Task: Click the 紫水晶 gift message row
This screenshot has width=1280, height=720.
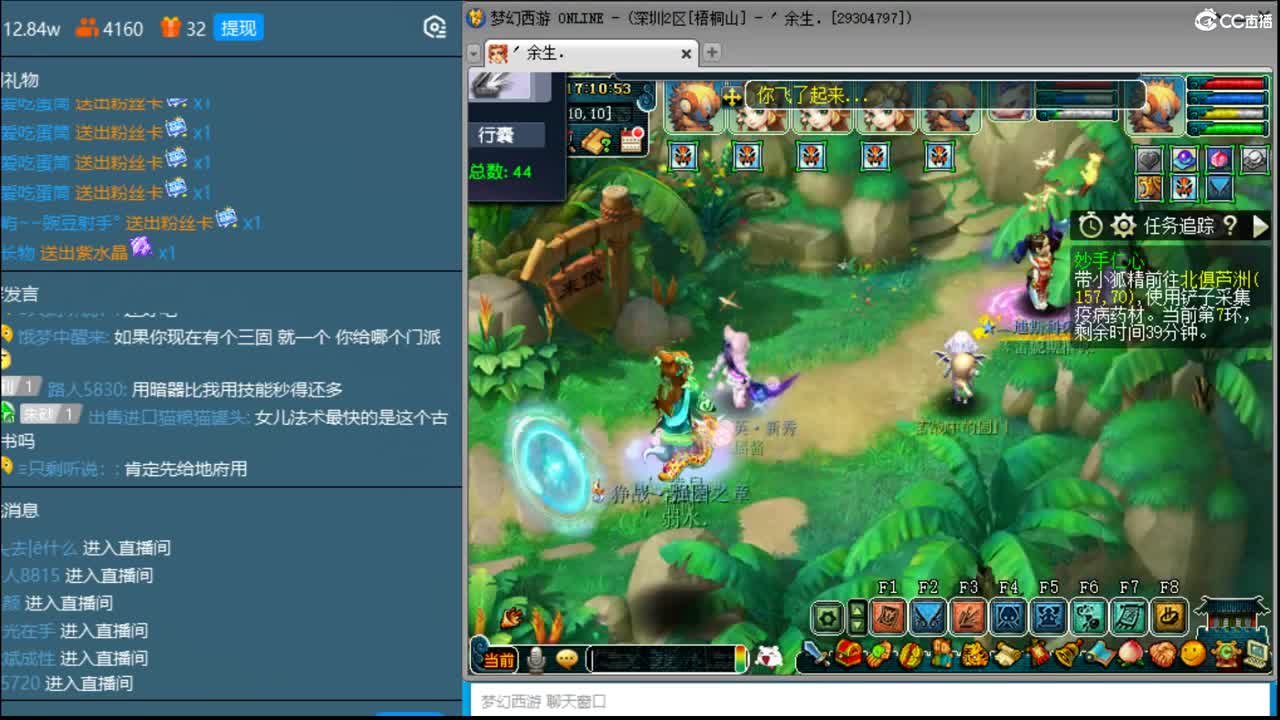Action: click(88, 251)
